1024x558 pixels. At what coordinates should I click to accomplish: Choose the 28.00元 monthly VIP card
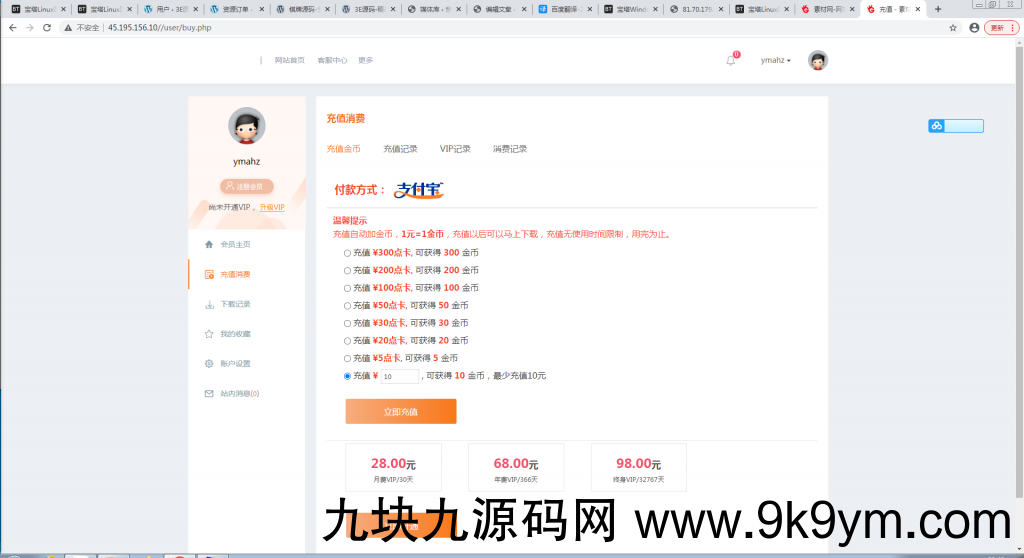pyautogui.click(x=393, y=468)
